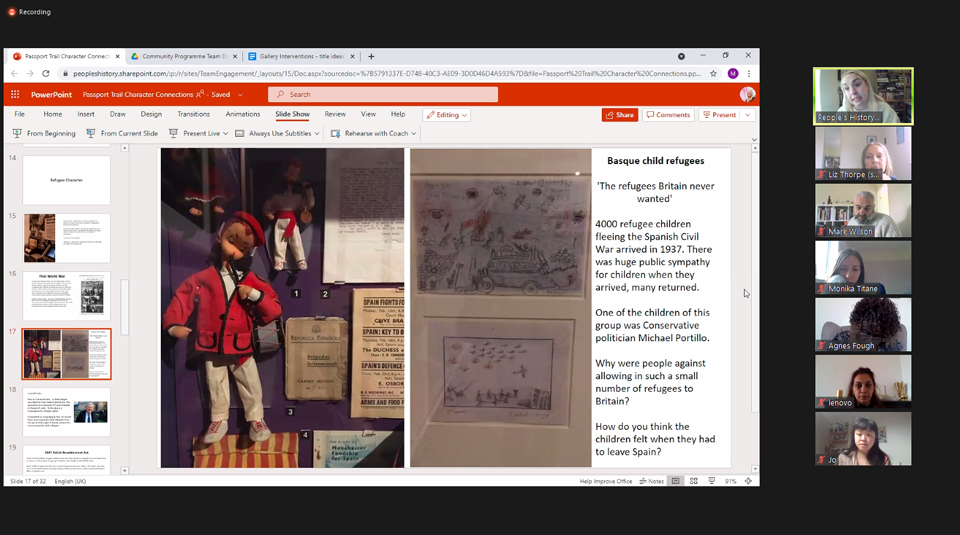Expand the Rehearse with Coach dropdown arrow
The width and height of the screenshot is (960, 535).
(x=414, y=133)
